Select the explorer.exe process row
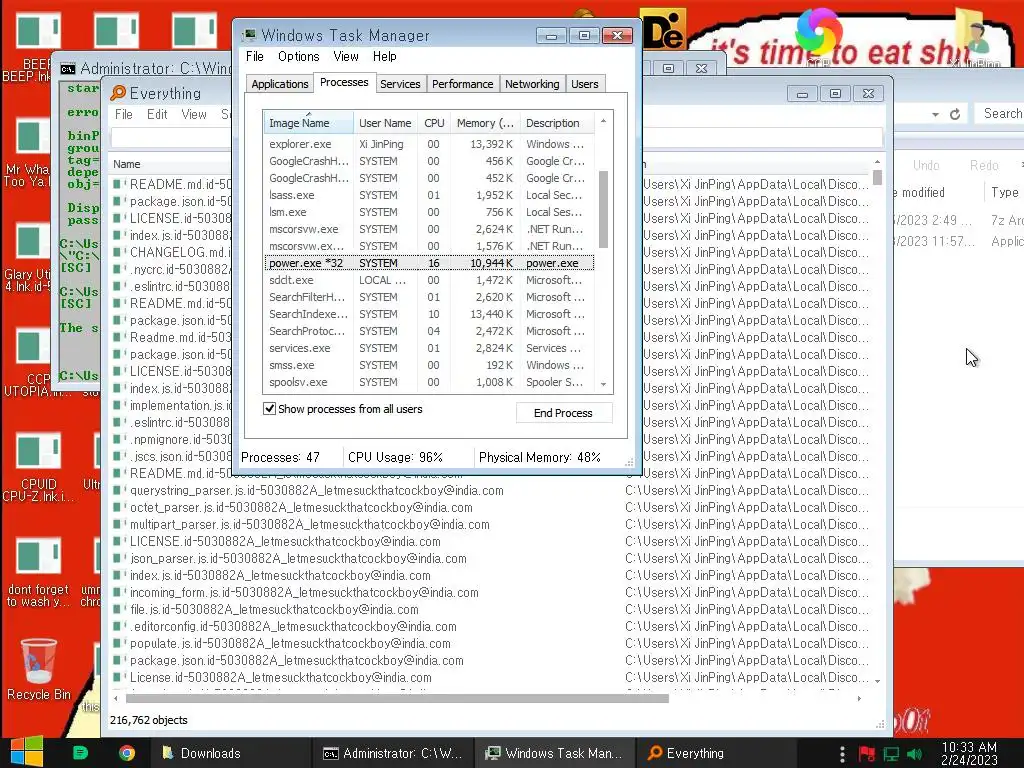 pyautogui.click(x=429, y=144)
